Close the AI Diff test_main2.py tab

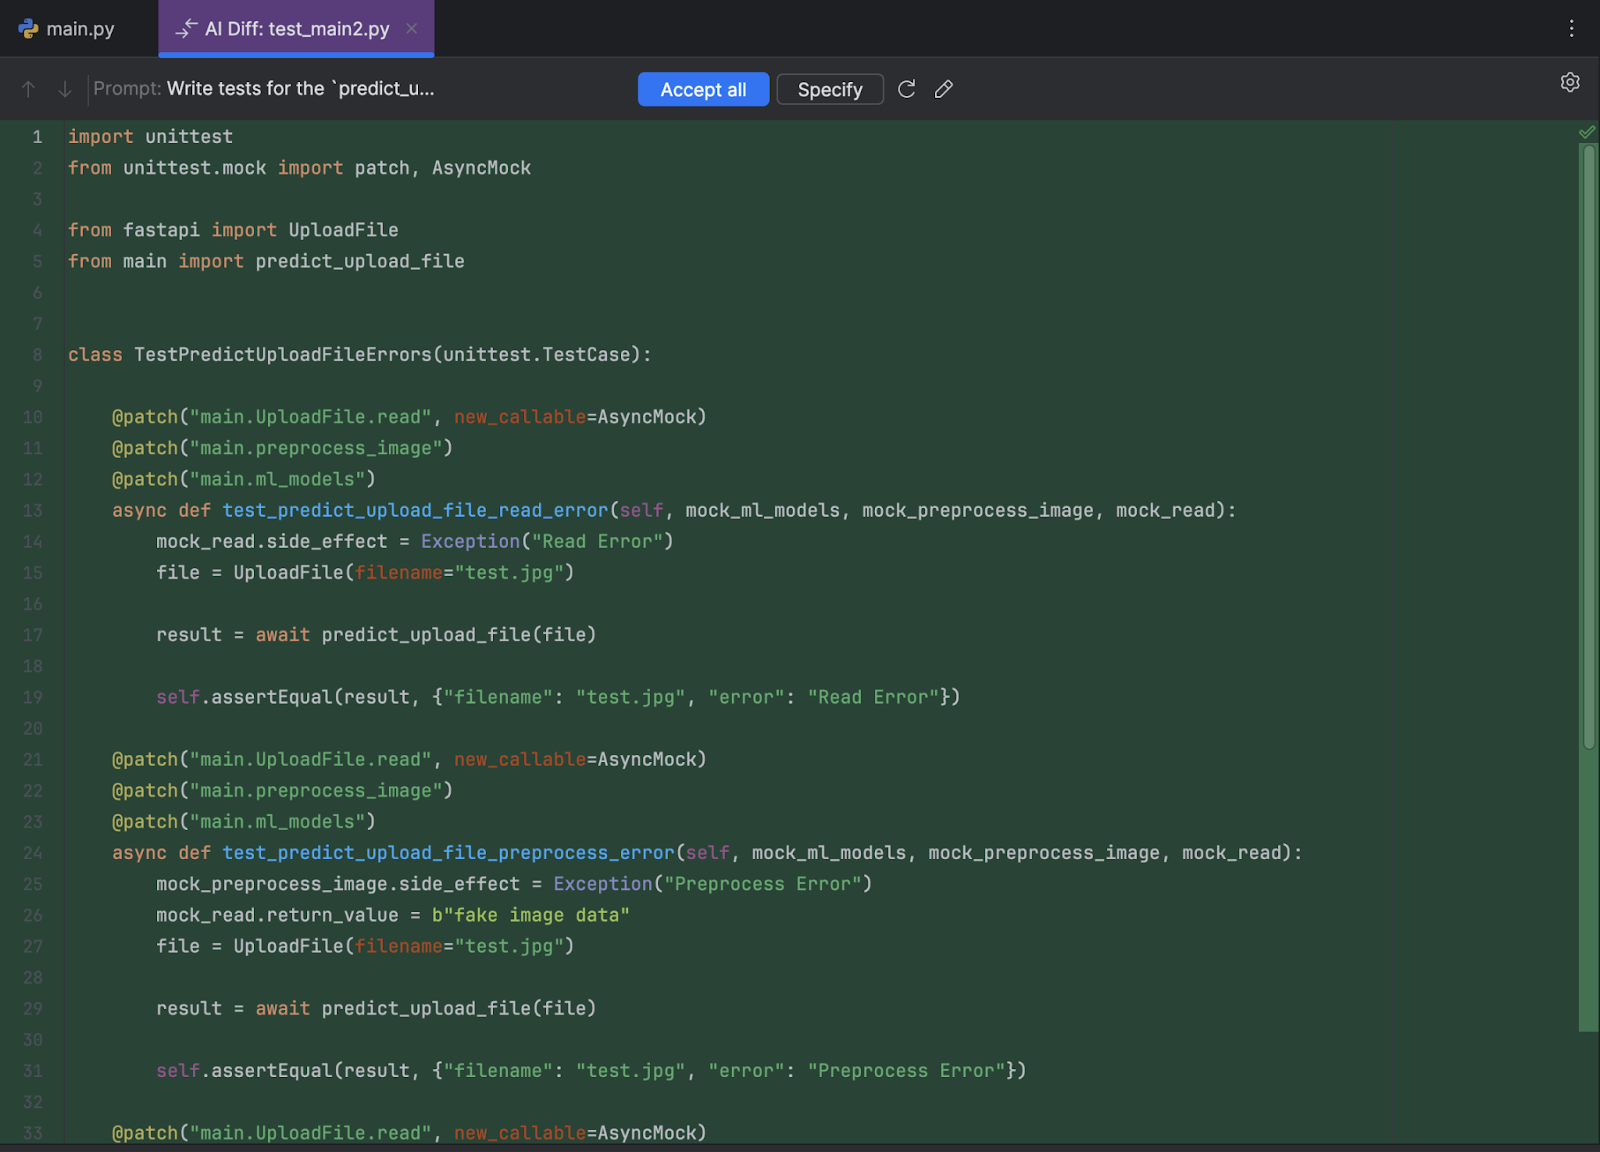tap(411, 29)
